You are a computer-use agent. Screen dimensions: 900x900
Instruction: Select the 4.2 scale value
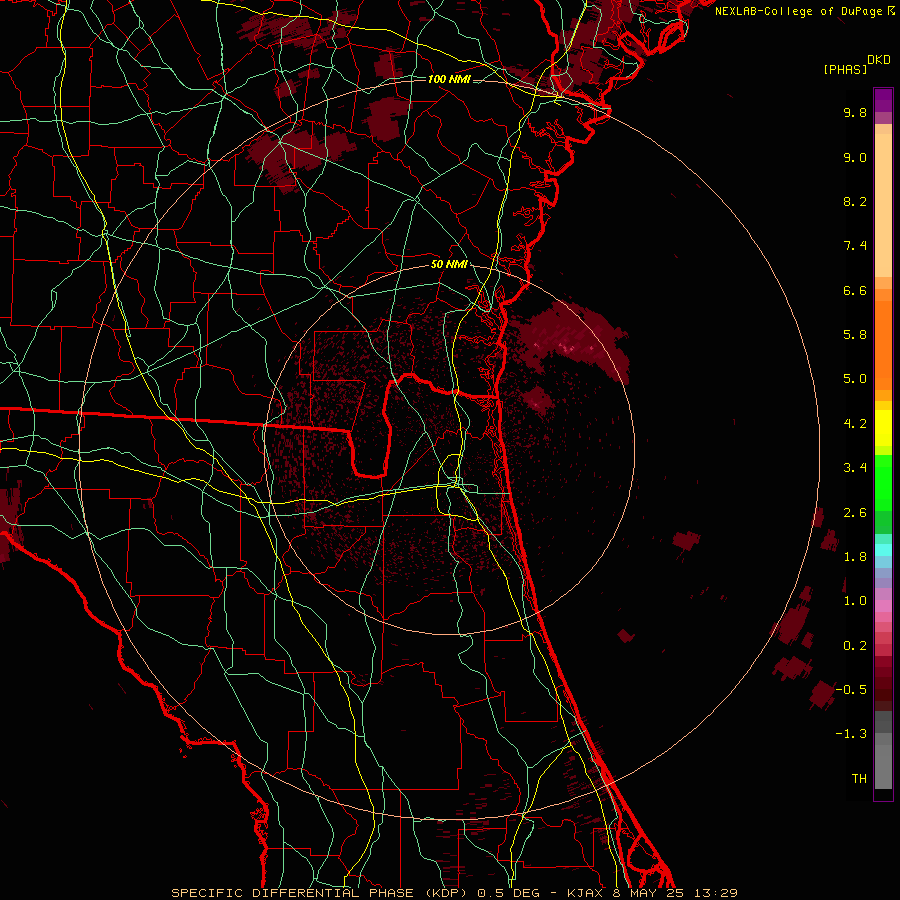tap(855, 424)
